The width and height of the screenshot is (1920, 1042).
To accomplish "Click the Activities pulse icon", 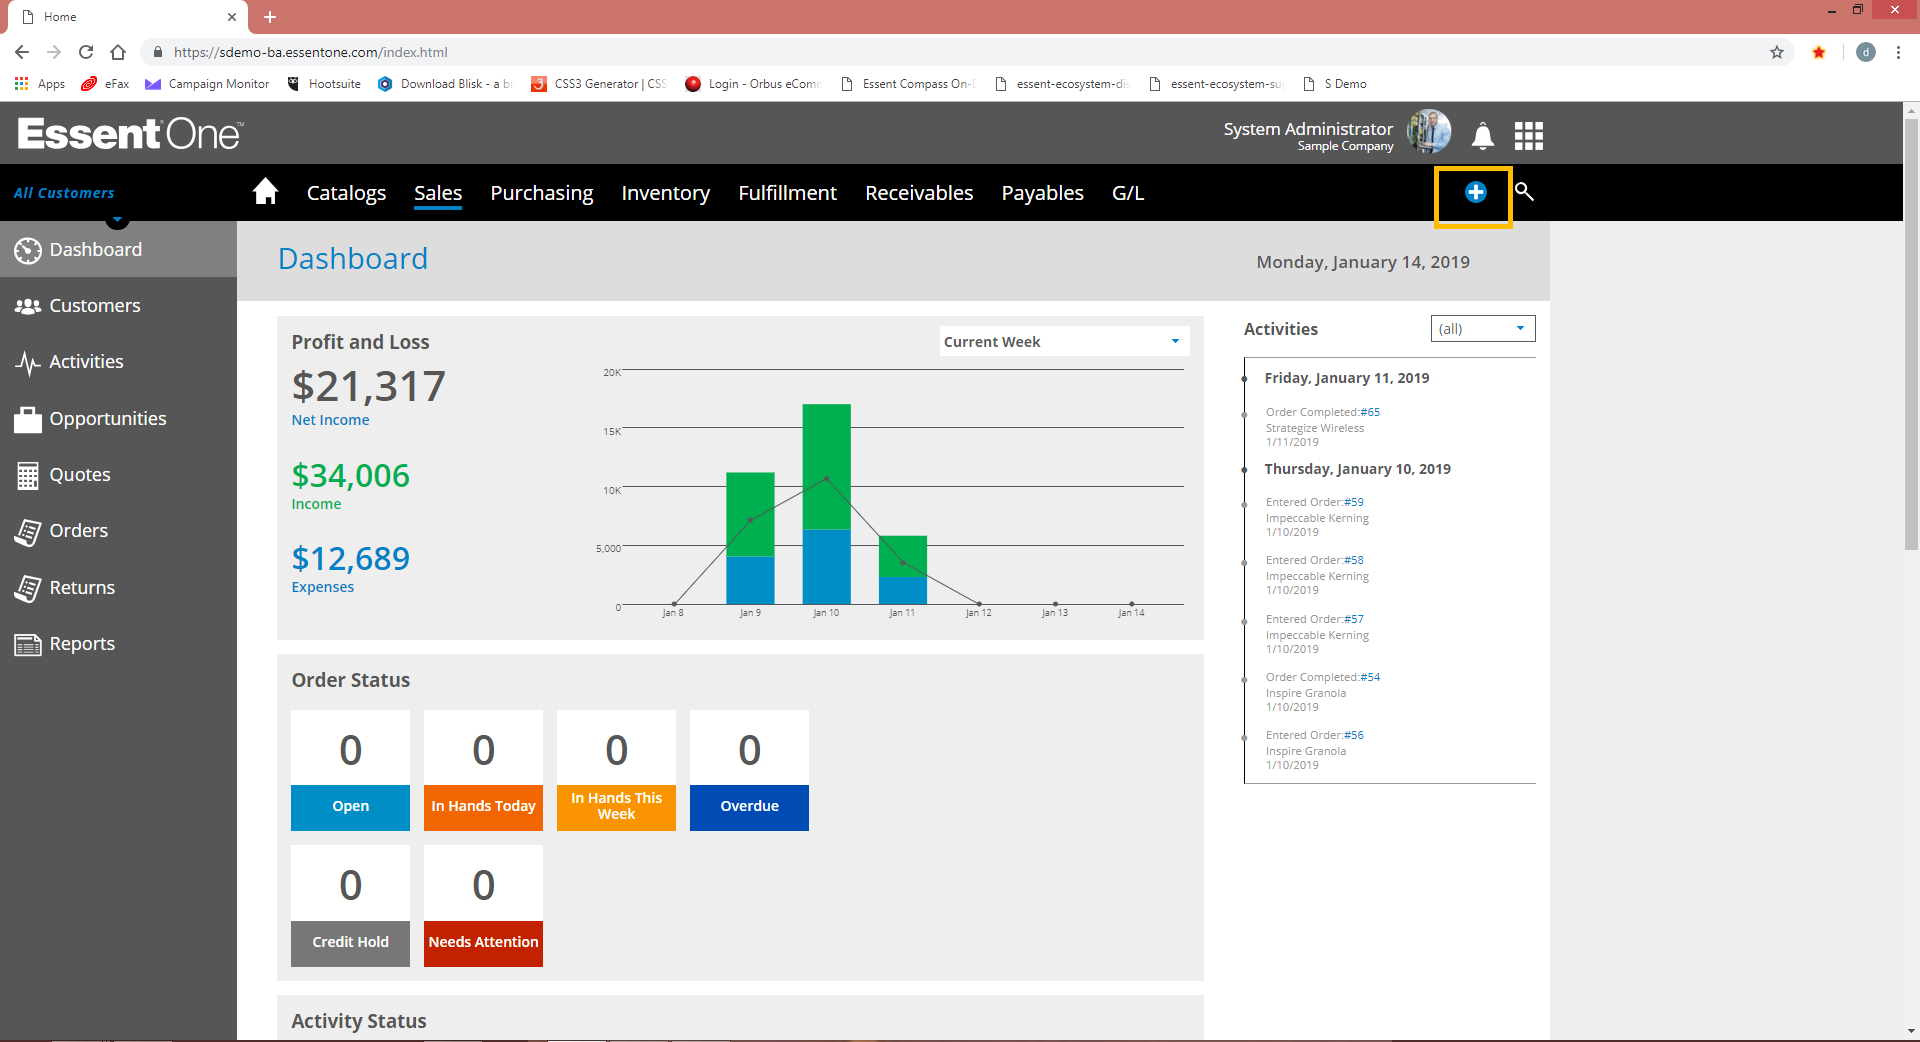I will (x=28, y=362).
